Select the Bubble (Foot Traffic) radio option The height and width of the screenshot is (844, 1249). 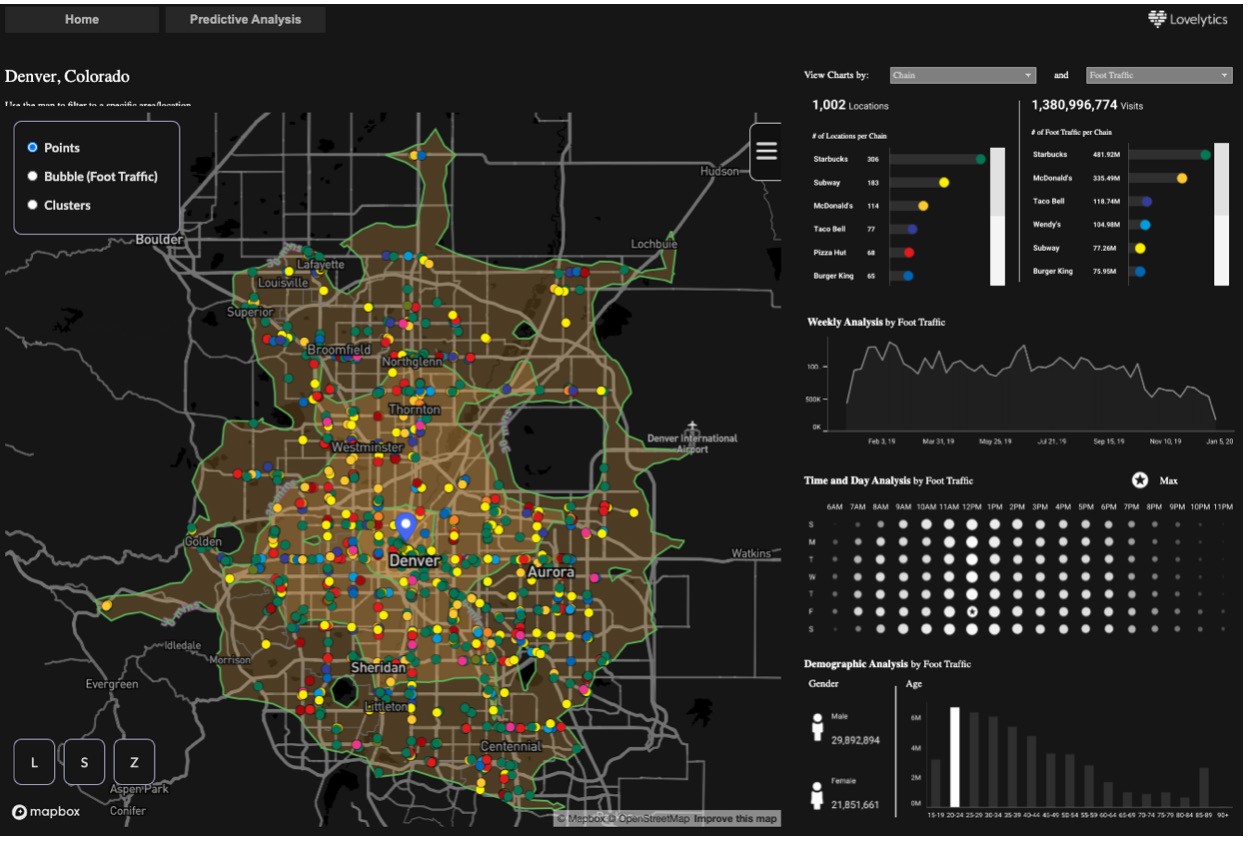(x=33, y=176)
